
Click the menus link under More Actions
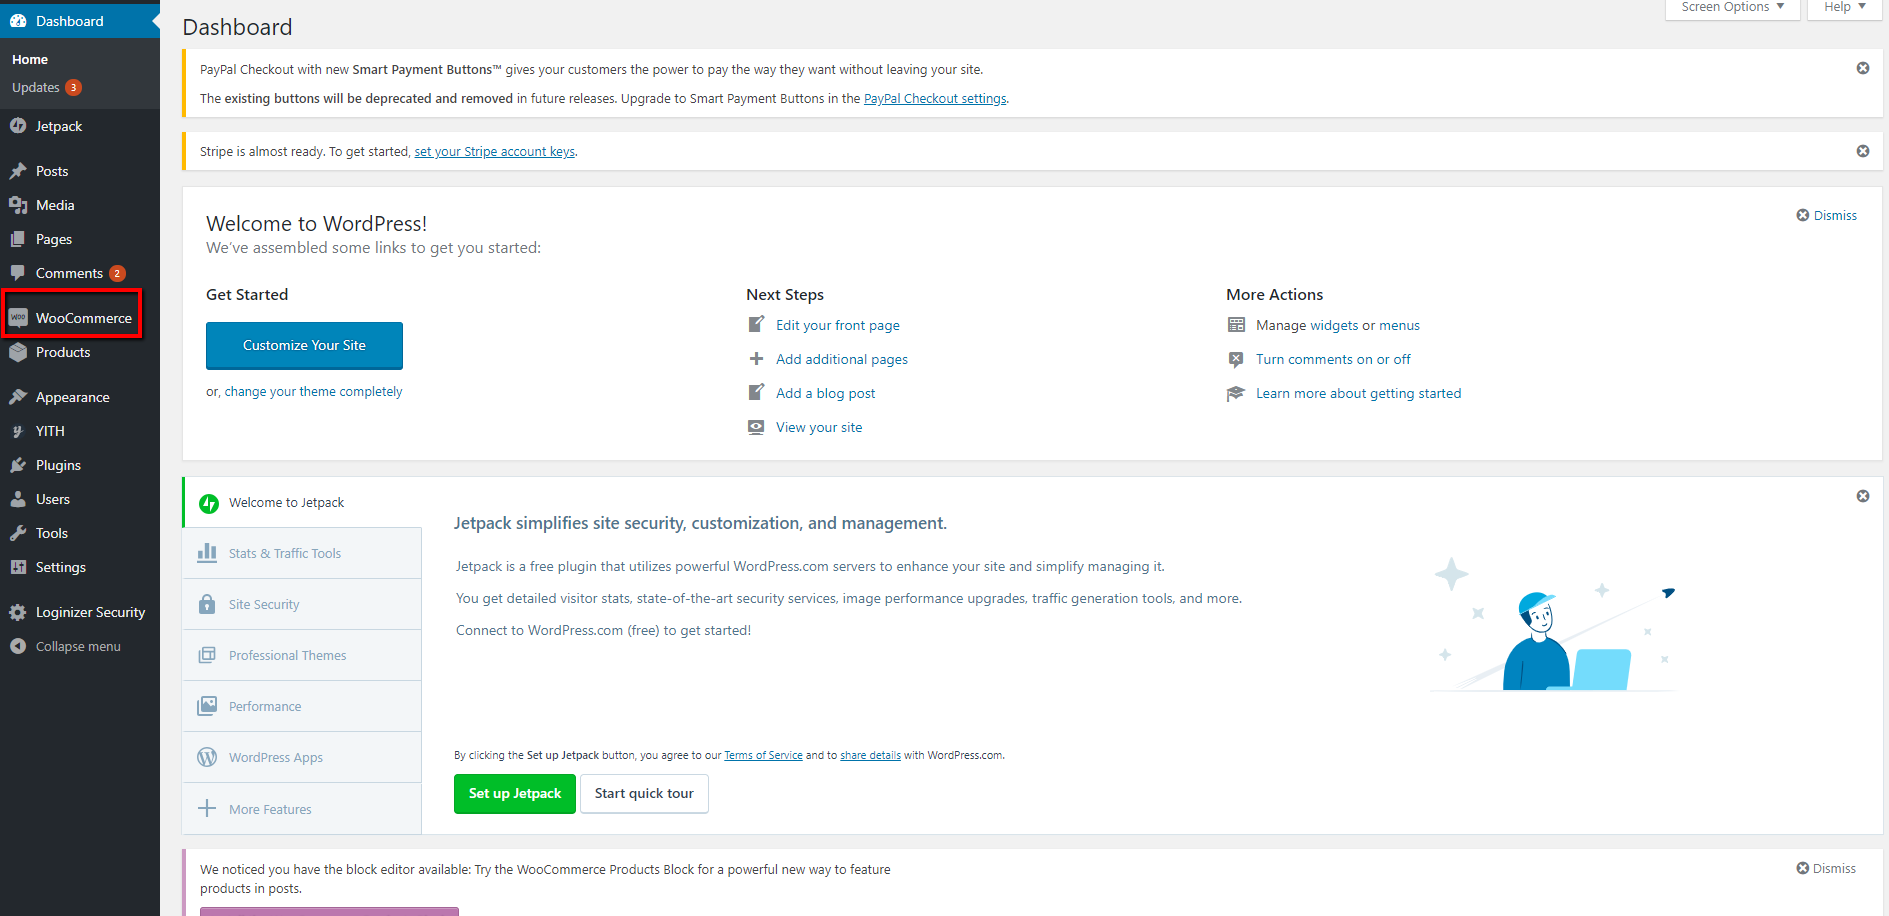coord(1399,325)
